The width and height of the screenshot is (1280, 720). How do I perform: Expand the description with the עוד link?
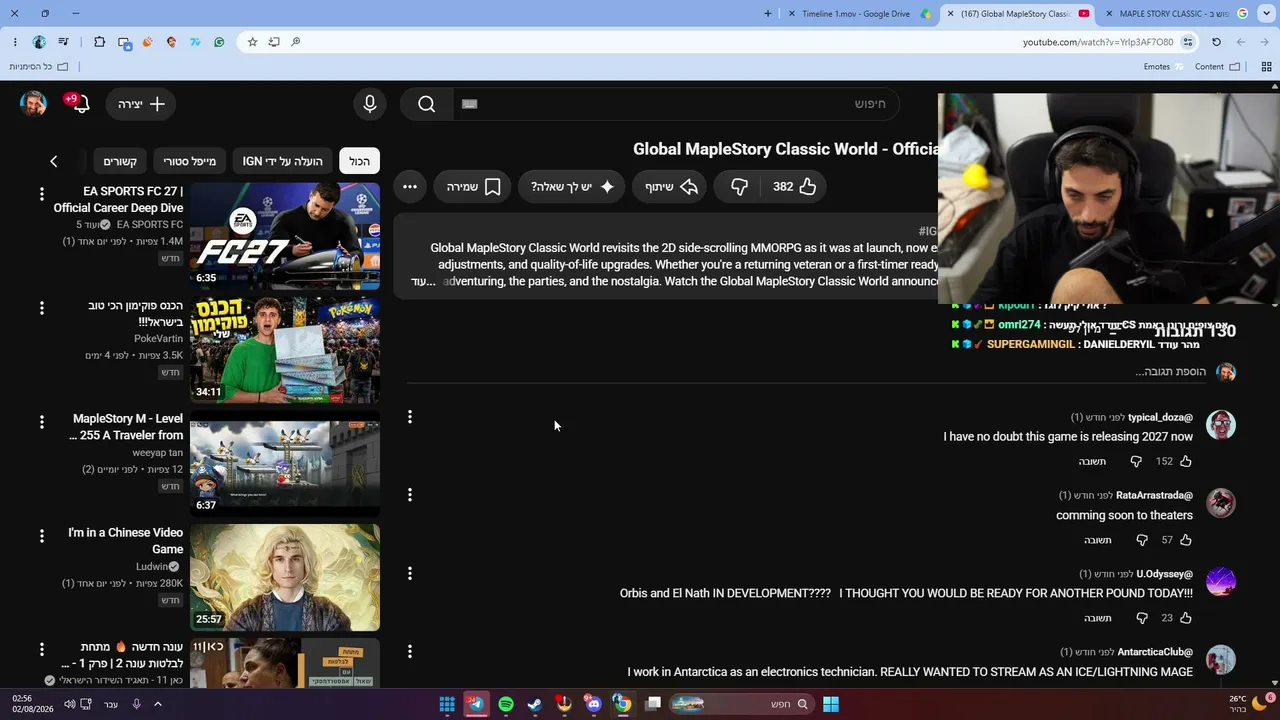tap(424, 282)
